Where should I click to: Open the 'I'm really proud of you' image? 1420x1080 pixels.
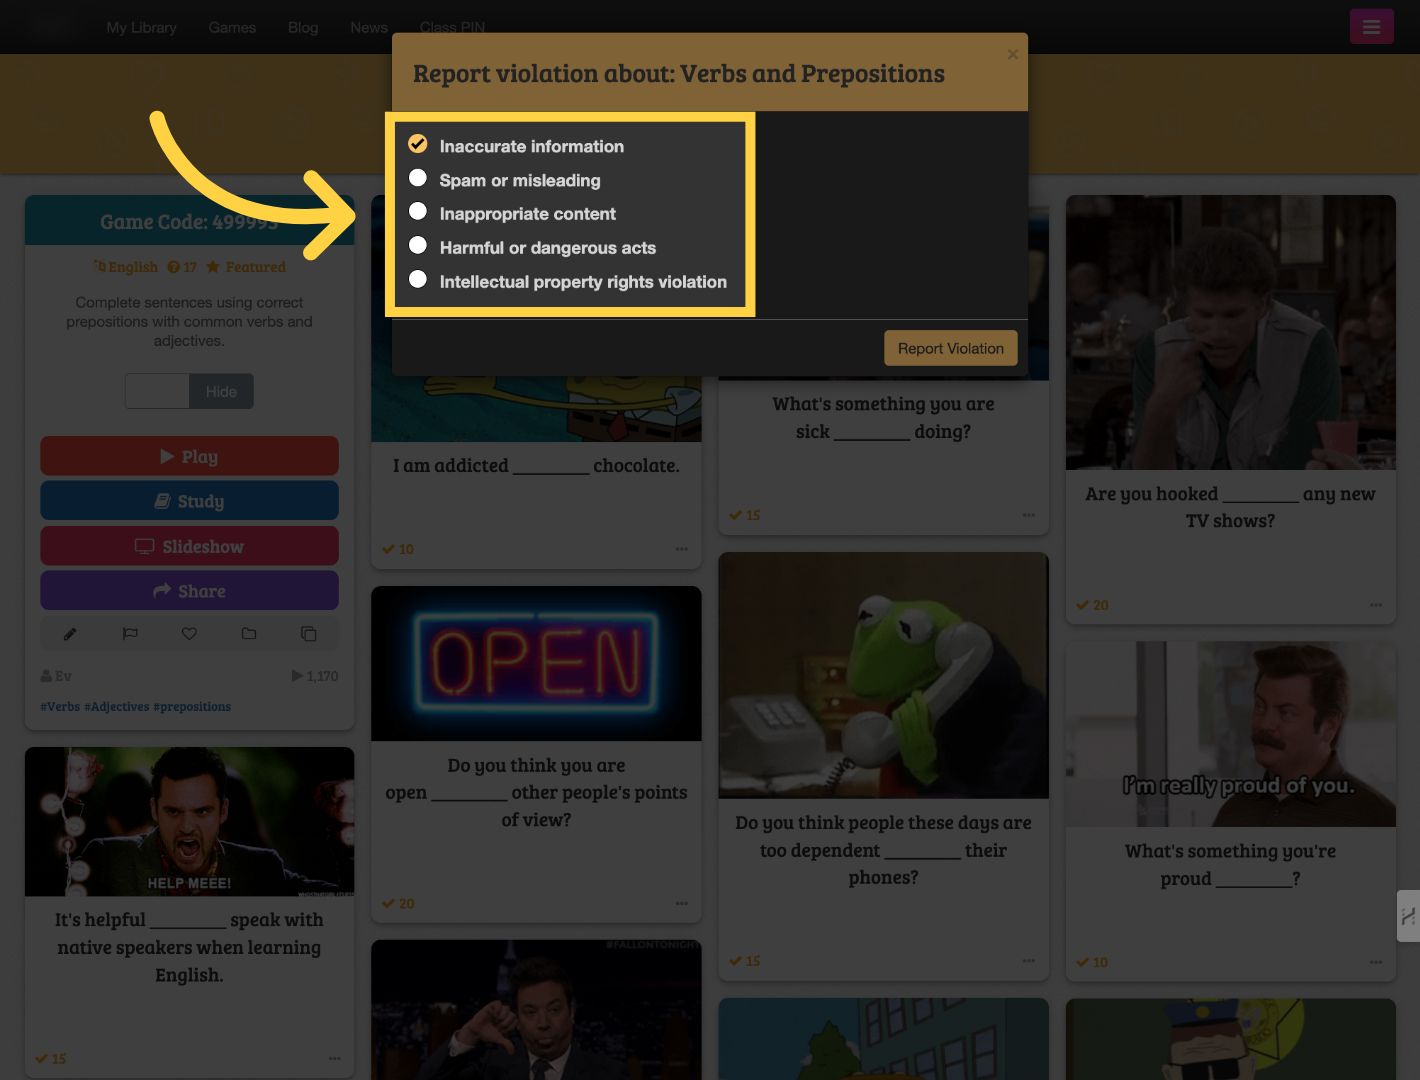1230,734
